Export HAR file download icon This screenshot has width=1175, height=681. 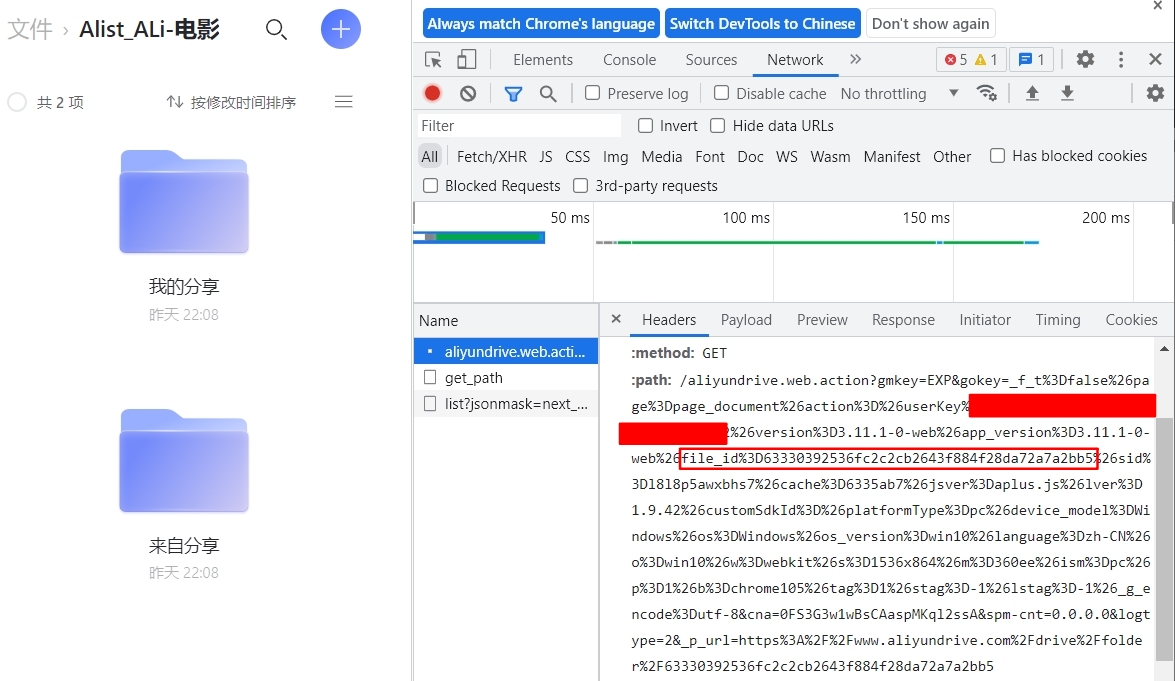tap(1067, 93)
